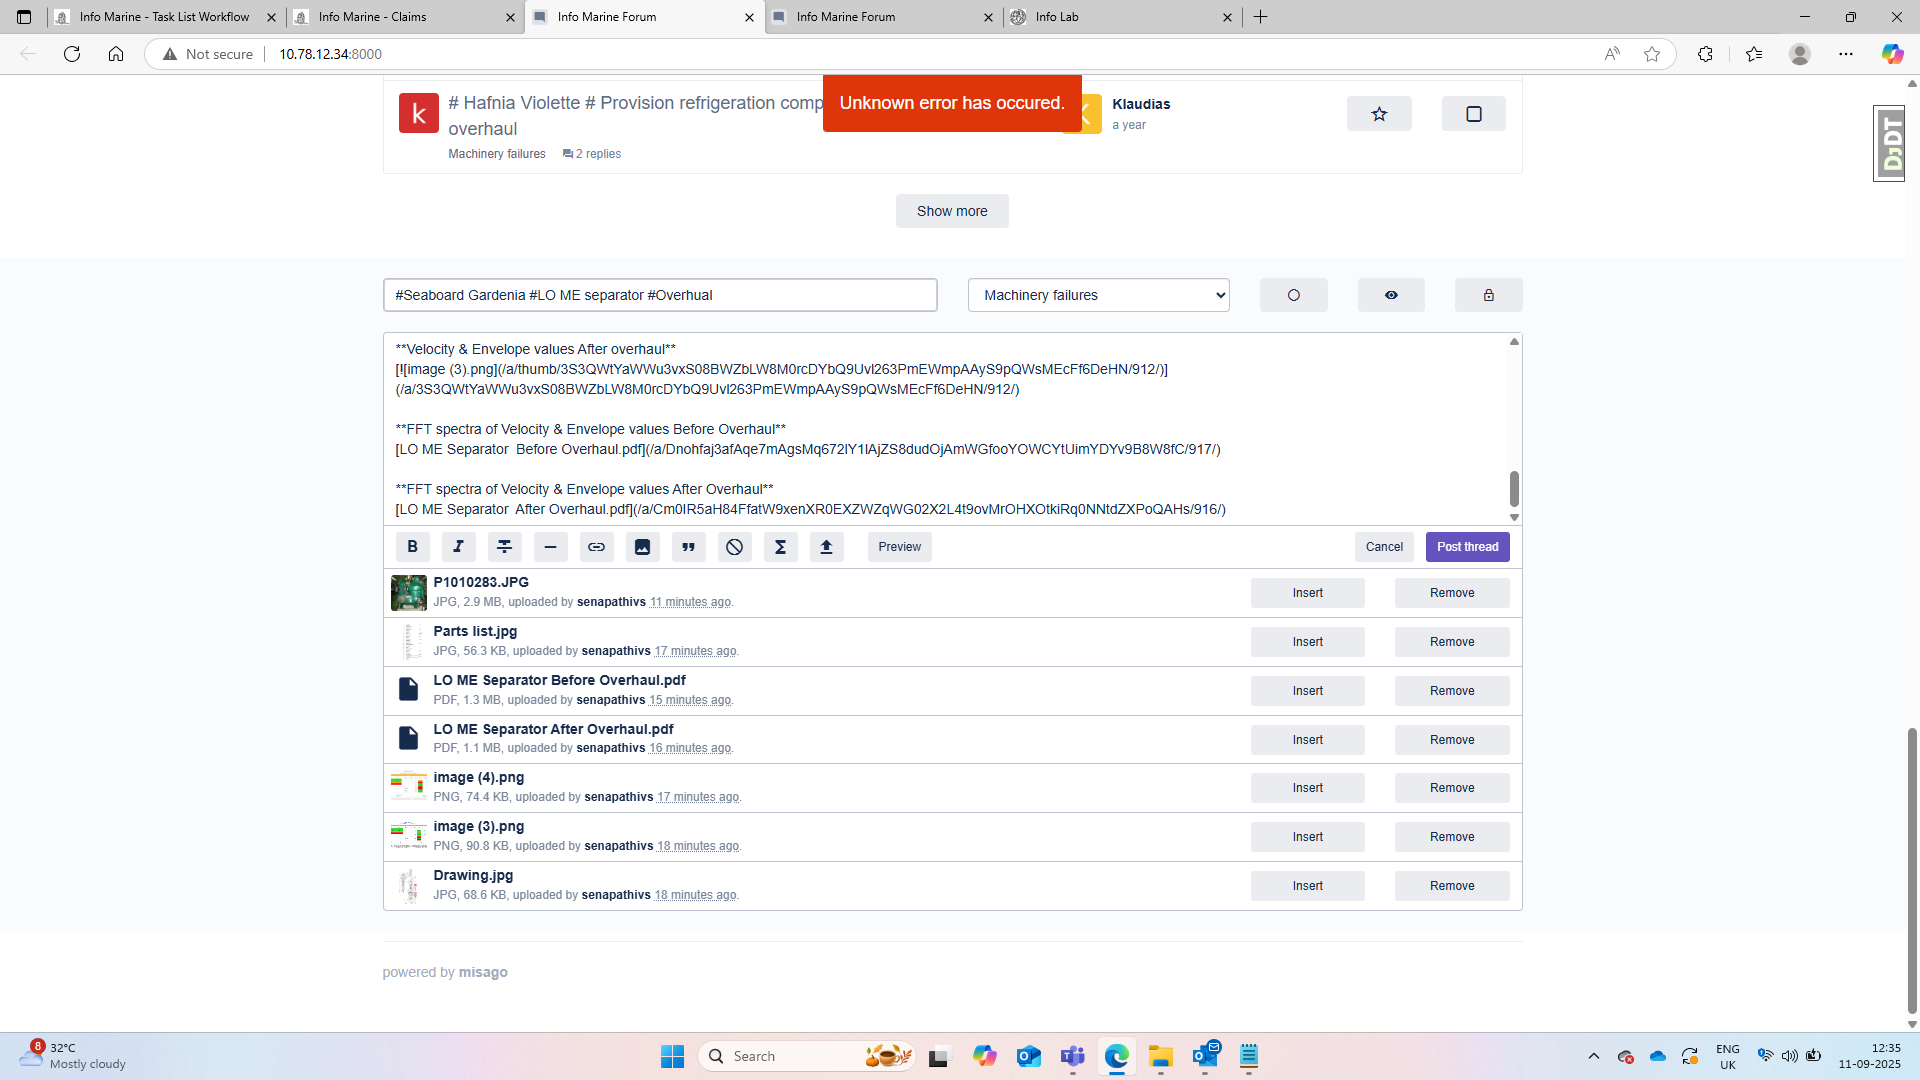This screenshot has height=1080, width=1920.
Task: Apply strikethrough formatting in editor
Action: pos(504,547)
